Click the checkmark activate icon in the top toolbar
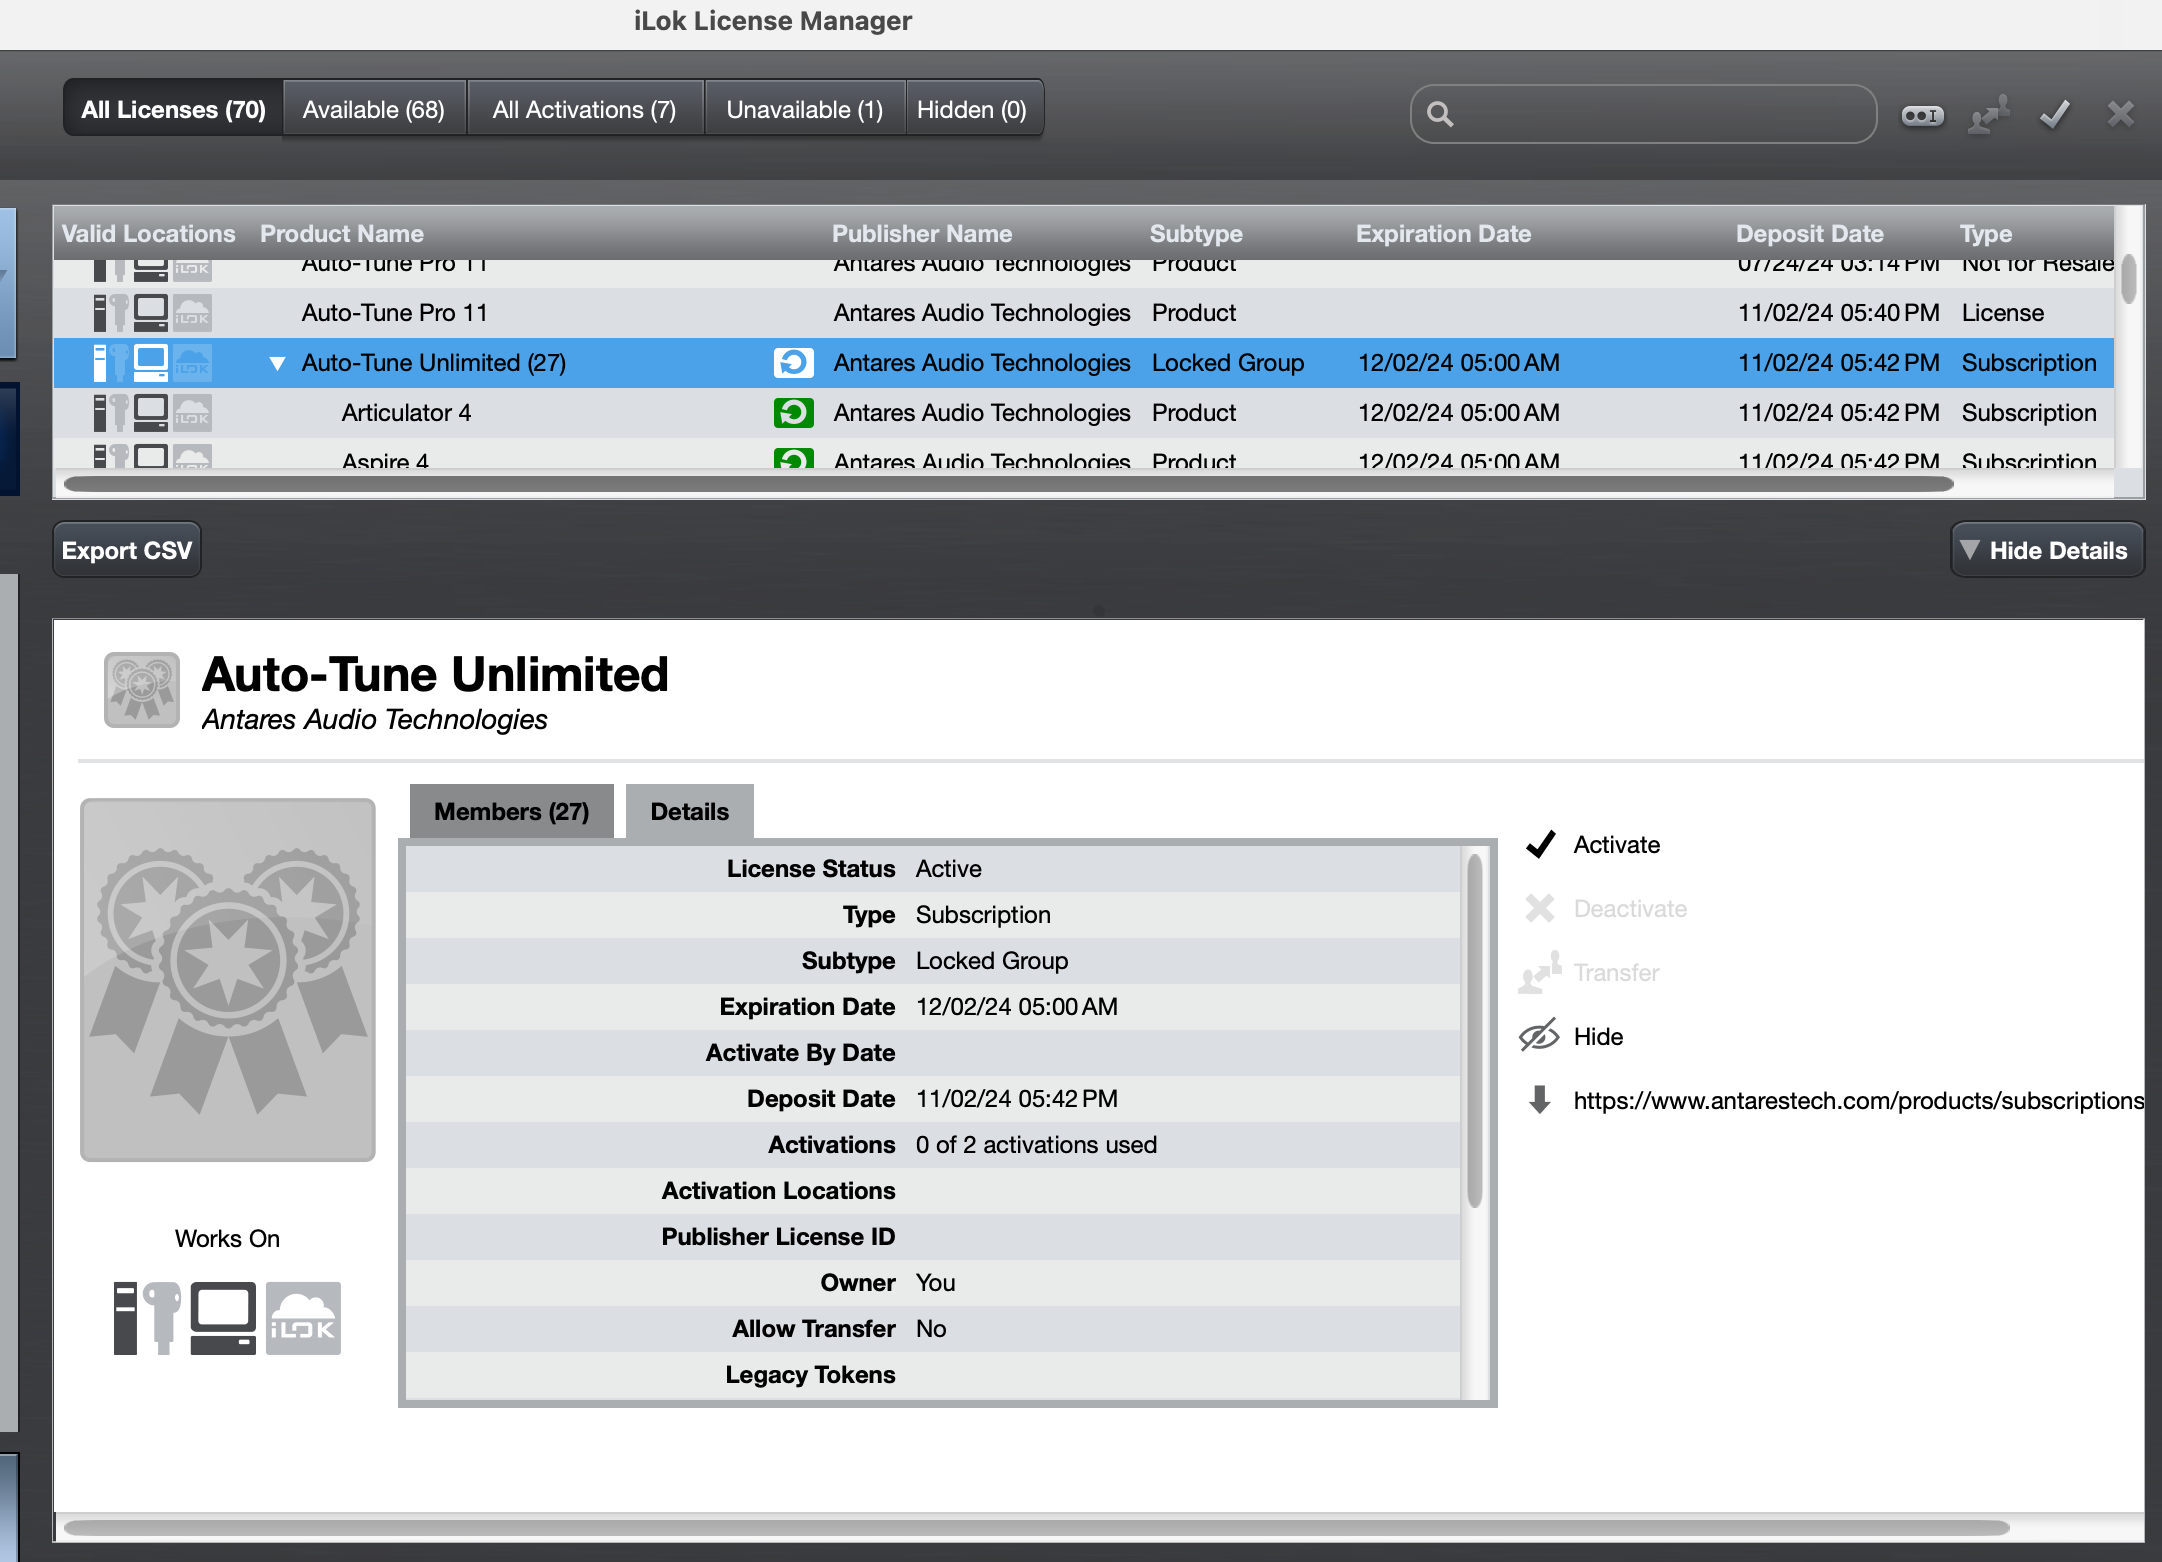 pyautogui.click(x=2053, y=114)
